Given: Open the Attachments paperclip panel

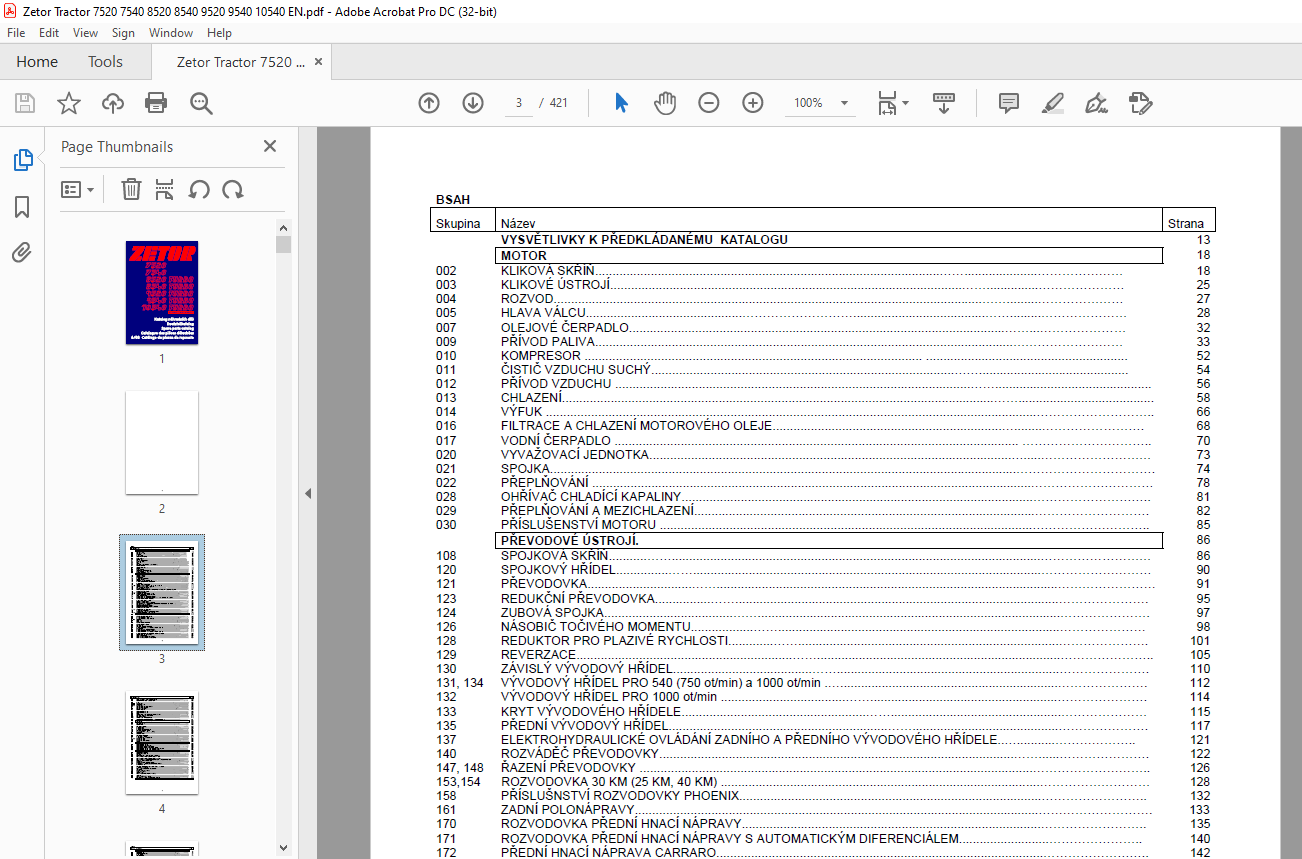Looking at the screenshot, I should (x=22, y=252).
